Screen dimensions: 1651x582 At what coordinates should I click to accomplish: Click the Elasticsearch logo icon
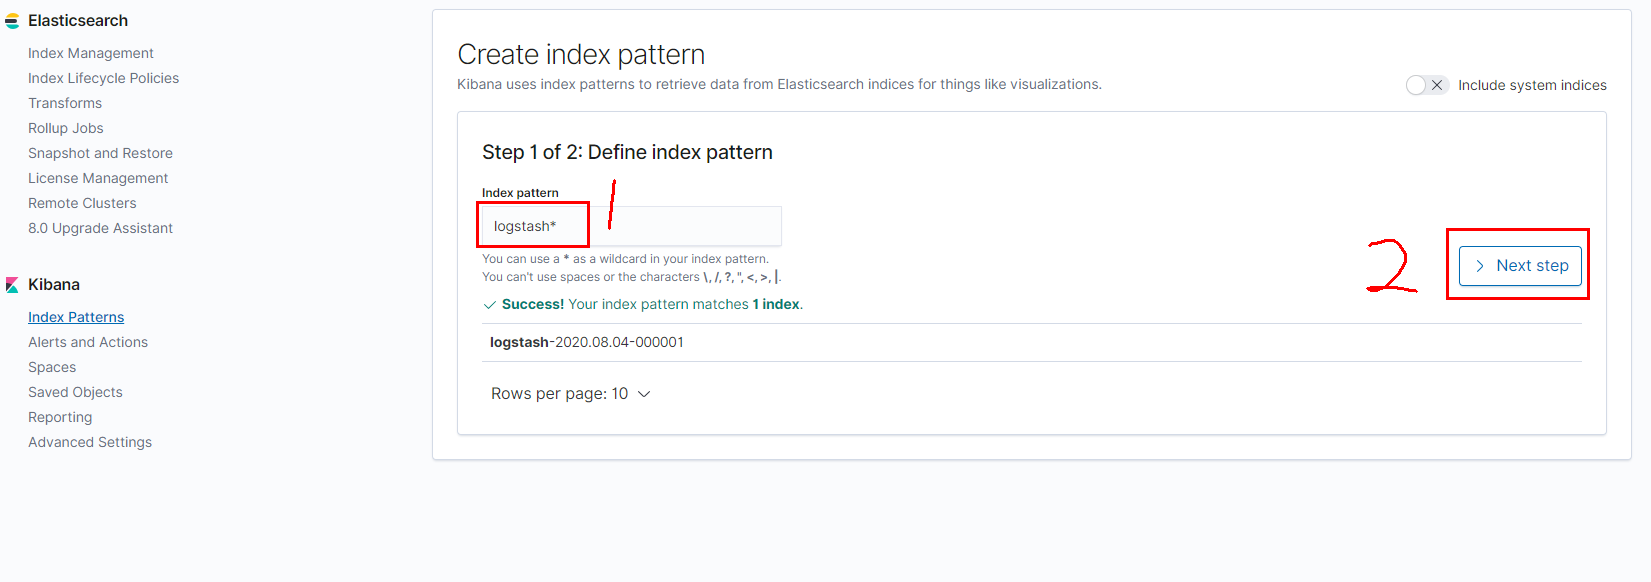point(12,21)
